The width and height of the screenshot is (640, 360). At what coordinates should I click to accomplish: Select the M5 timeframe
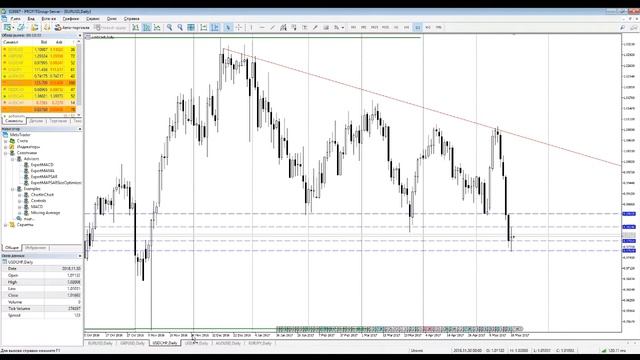(x=364, y=27)
